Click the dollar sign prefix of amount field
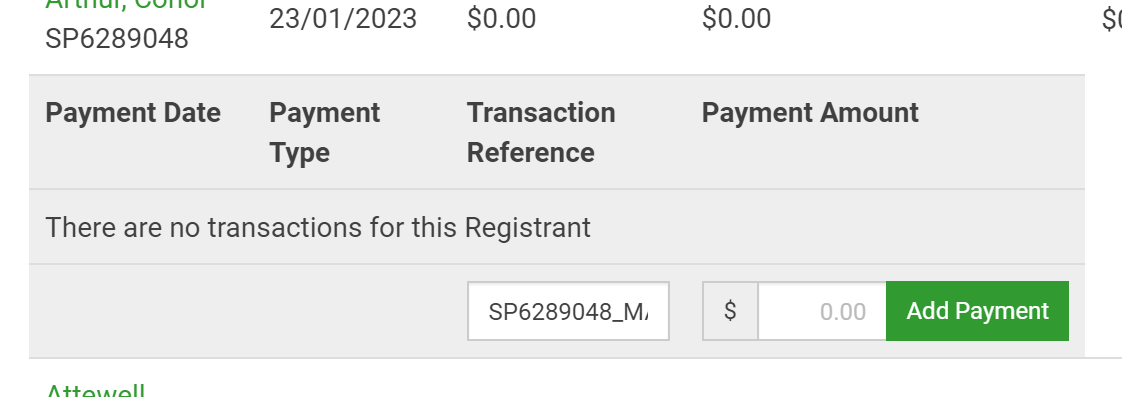1122x398 pixels. pos(730,311)
